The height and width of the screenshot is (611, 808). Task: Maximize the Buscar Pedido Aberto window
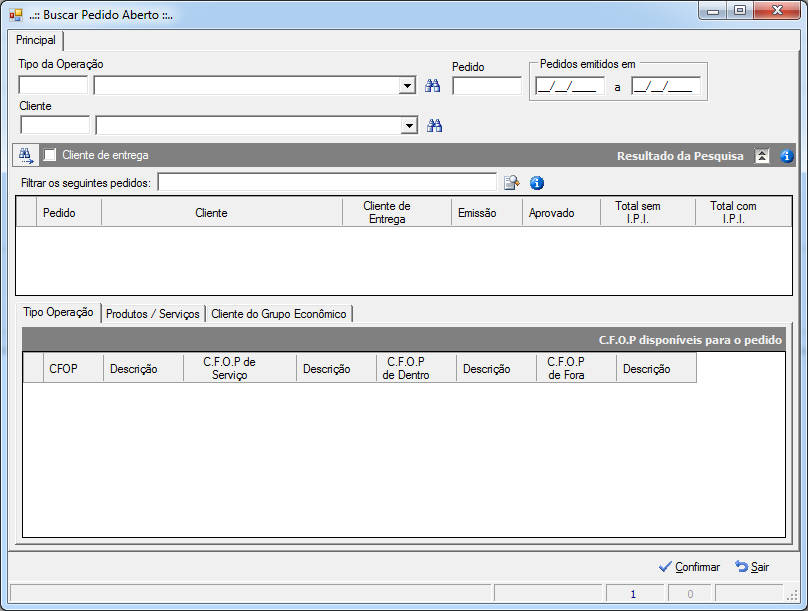(x=740, y=10)
